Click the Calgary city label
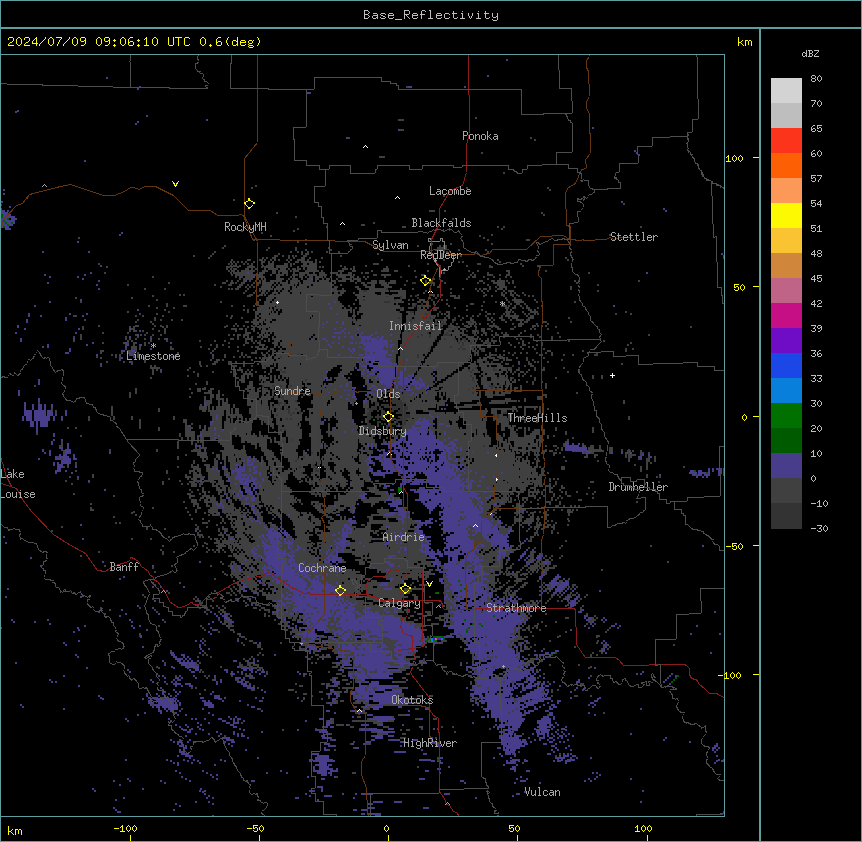The width and height of the screenshot is (862, 842). click(x=399, y=603)
